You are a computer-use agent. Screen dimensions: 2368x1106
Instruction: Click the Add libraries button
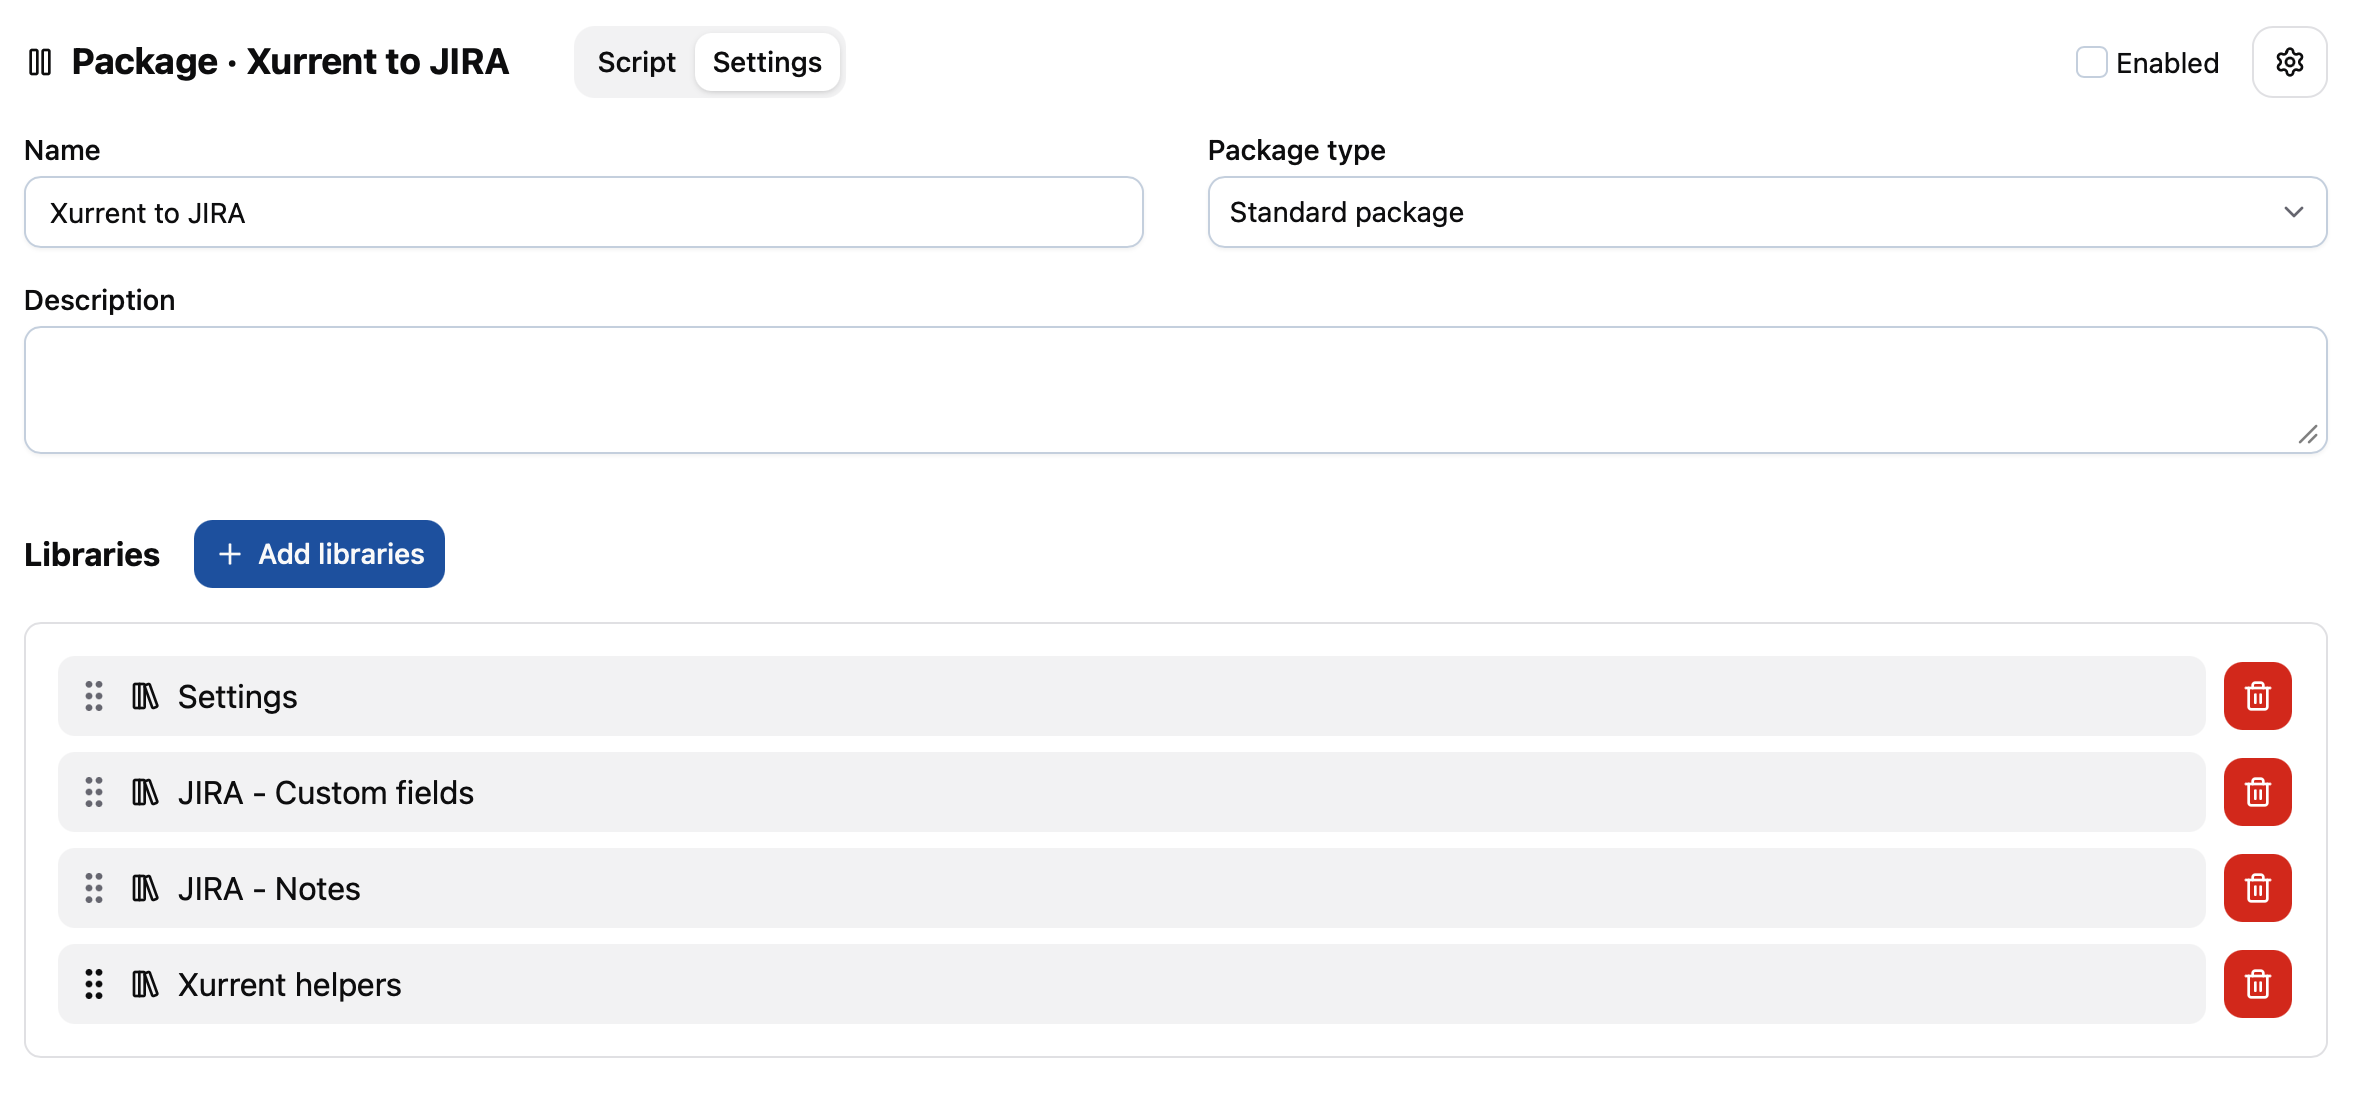pos(319,554)
